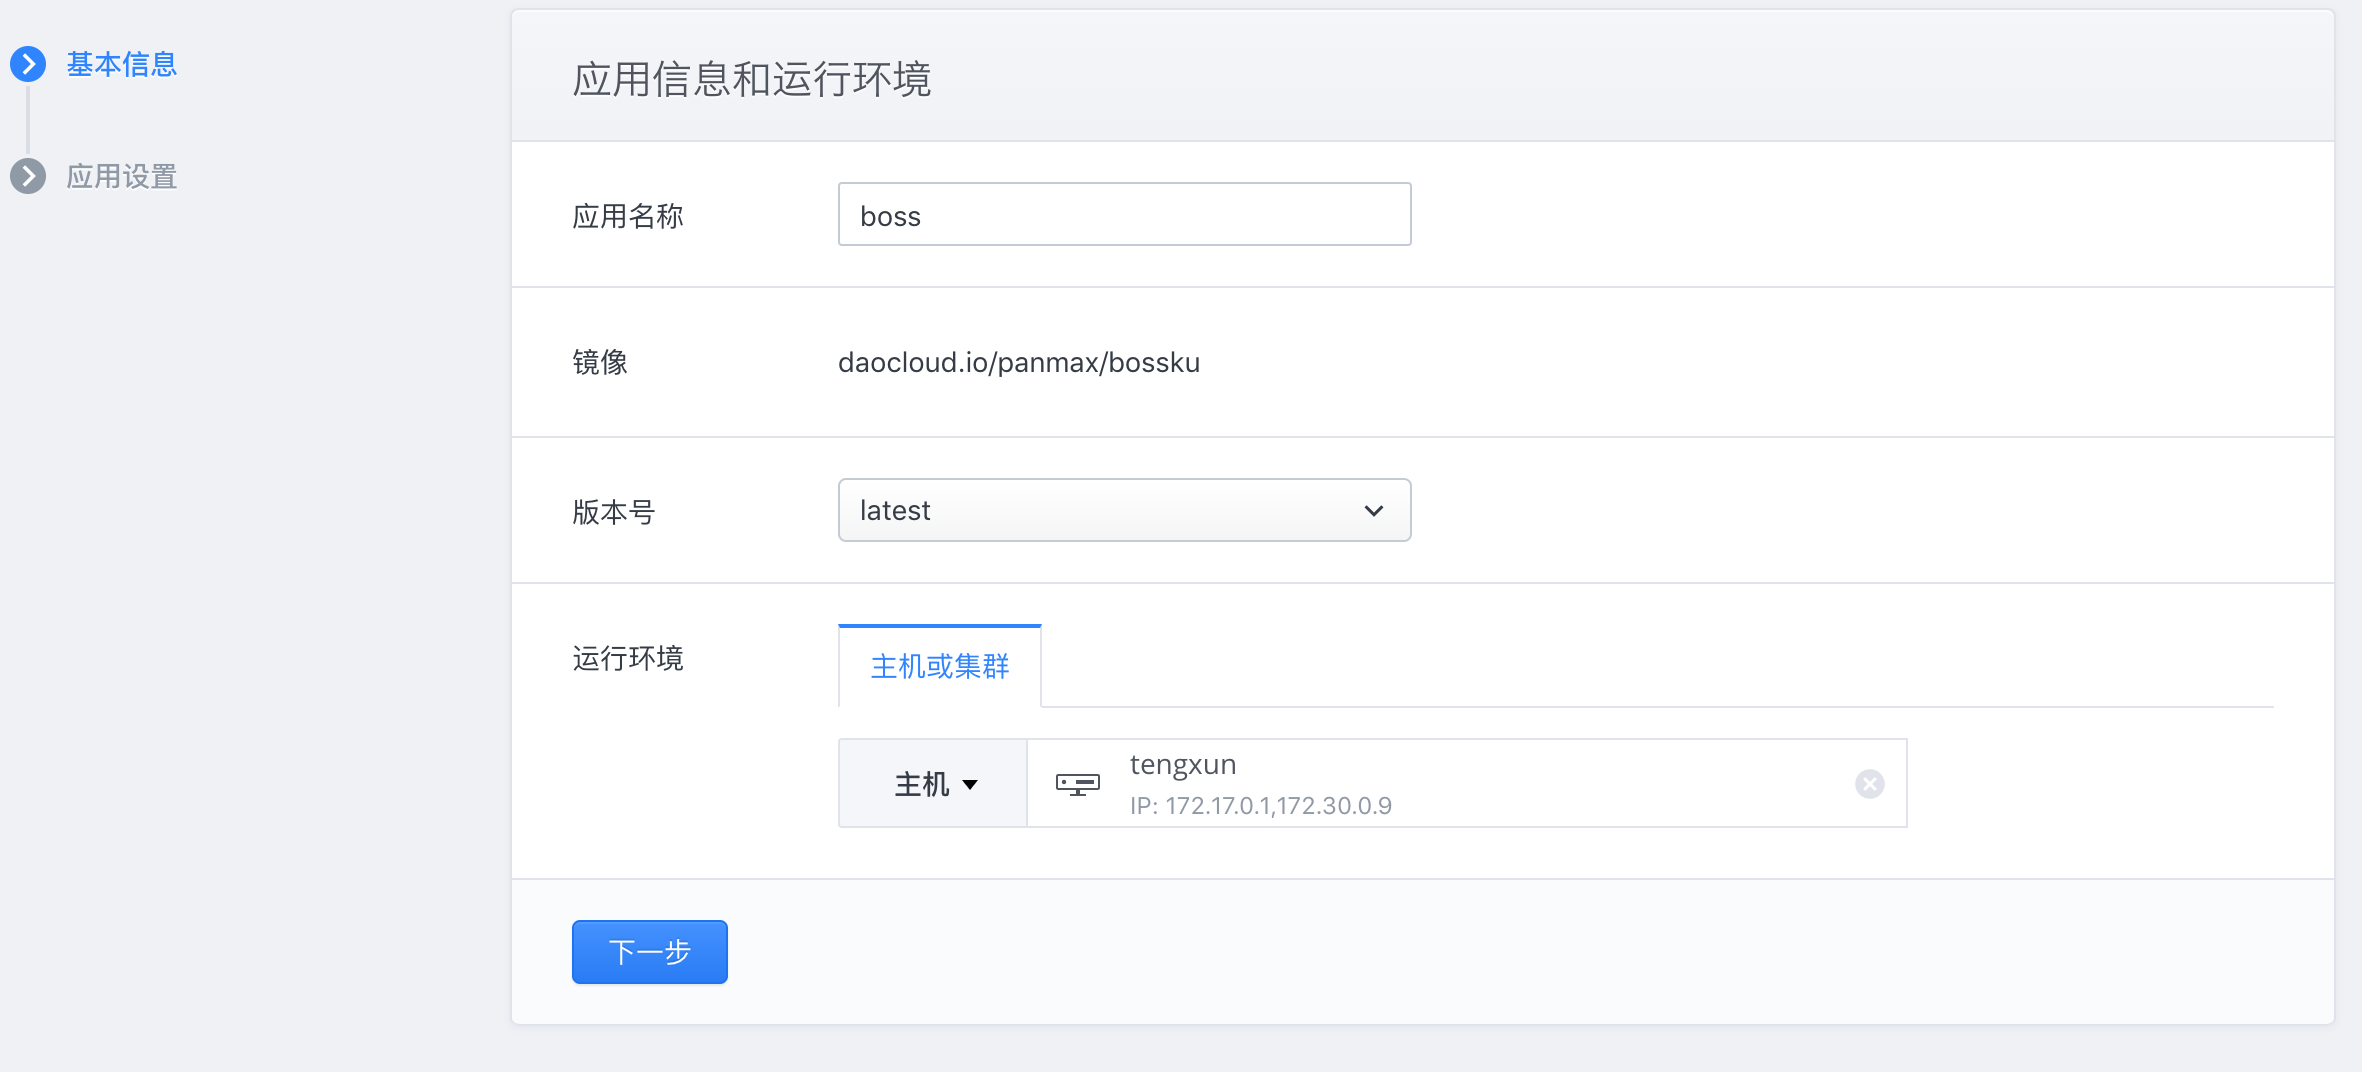Image resolution: width=2362 pixels, height=1072 pixels.
Task: Click the gray 应用设置 step chevron icon
Action: coord(28,176)
